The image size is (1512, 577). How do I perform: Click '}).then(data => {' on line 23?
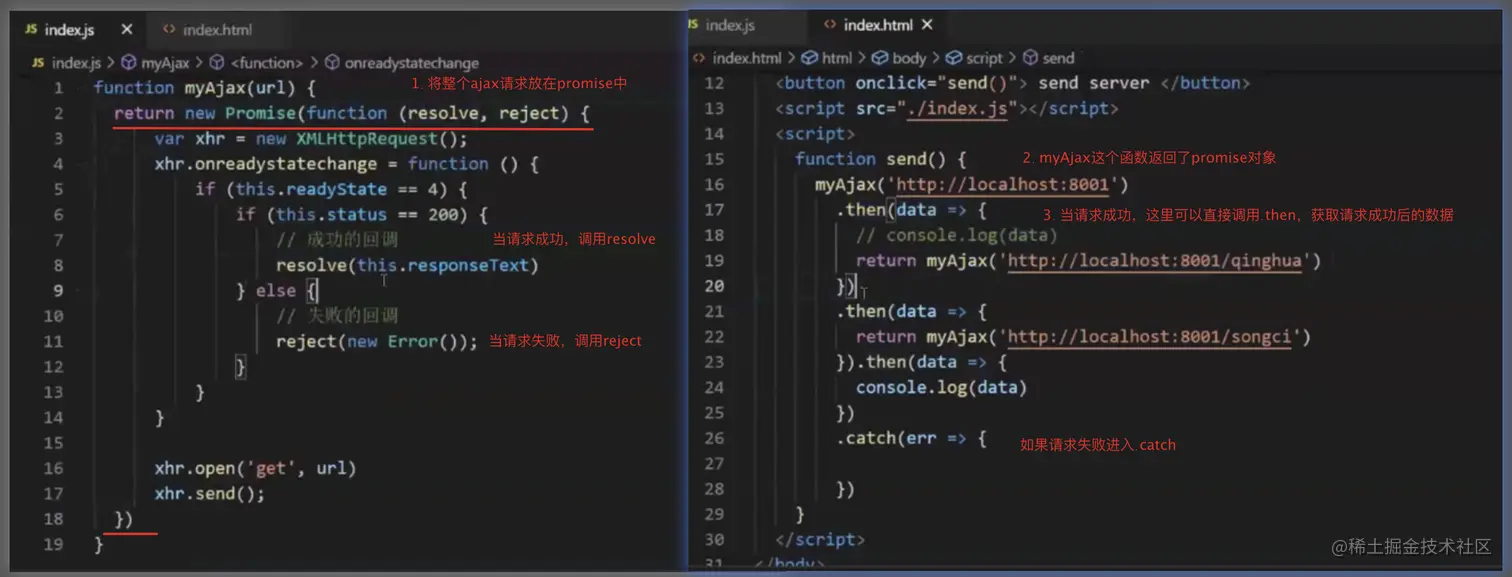[921, 362]
